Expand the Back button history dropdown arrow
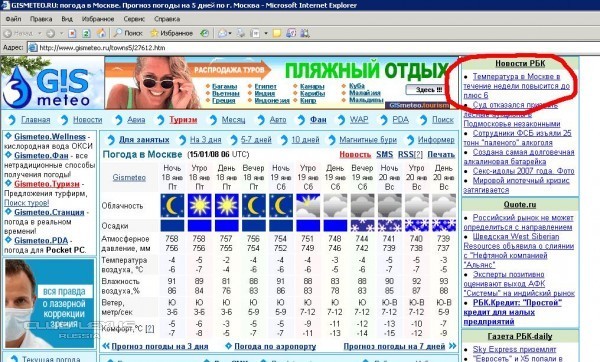 pos(39,34)
